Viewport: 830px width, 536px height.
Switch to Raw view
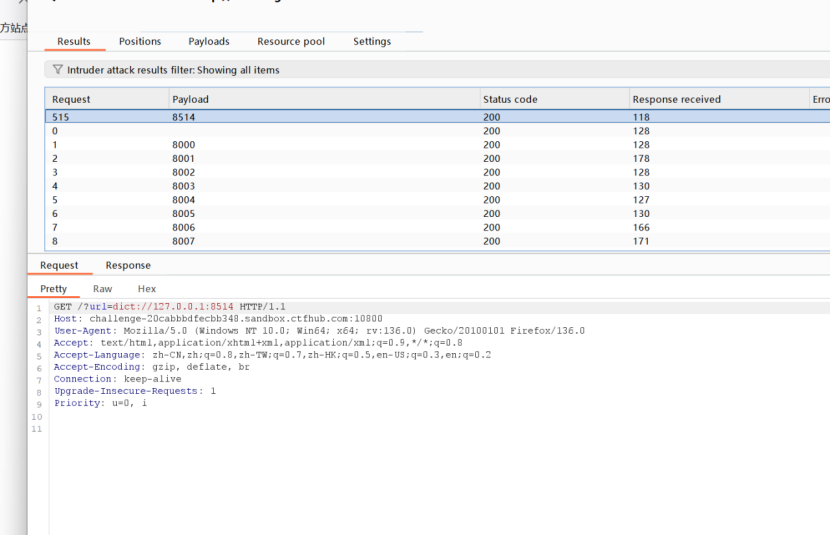102,288
